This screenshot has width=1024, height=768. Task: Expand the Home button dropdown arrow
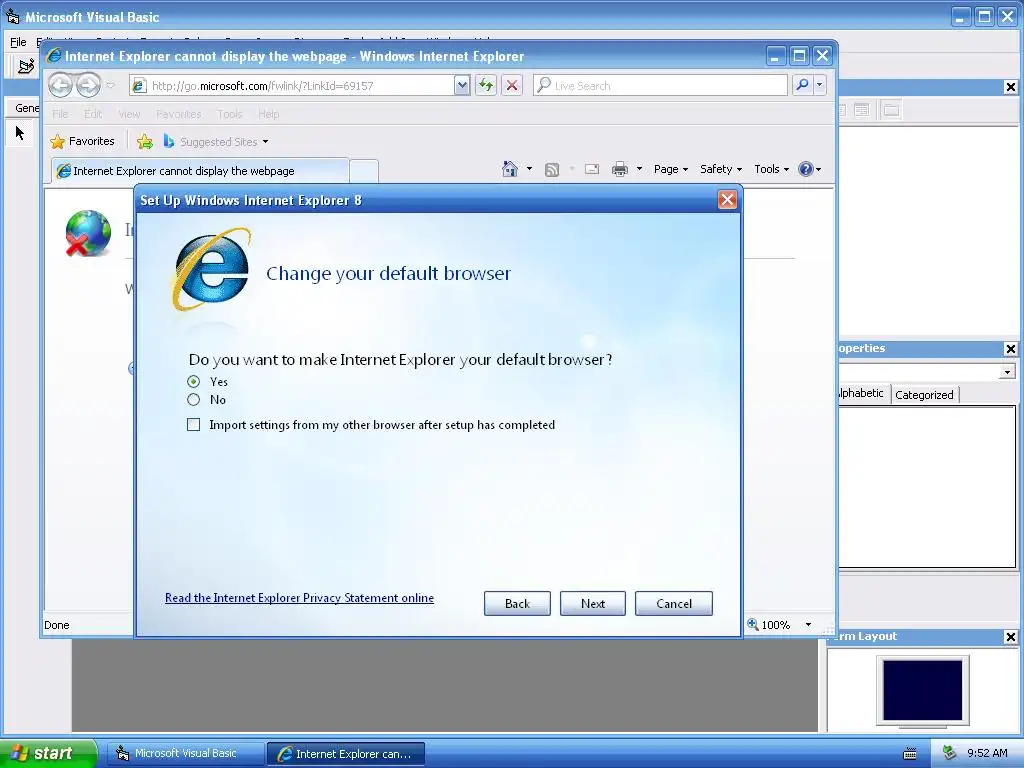[529, 169]
